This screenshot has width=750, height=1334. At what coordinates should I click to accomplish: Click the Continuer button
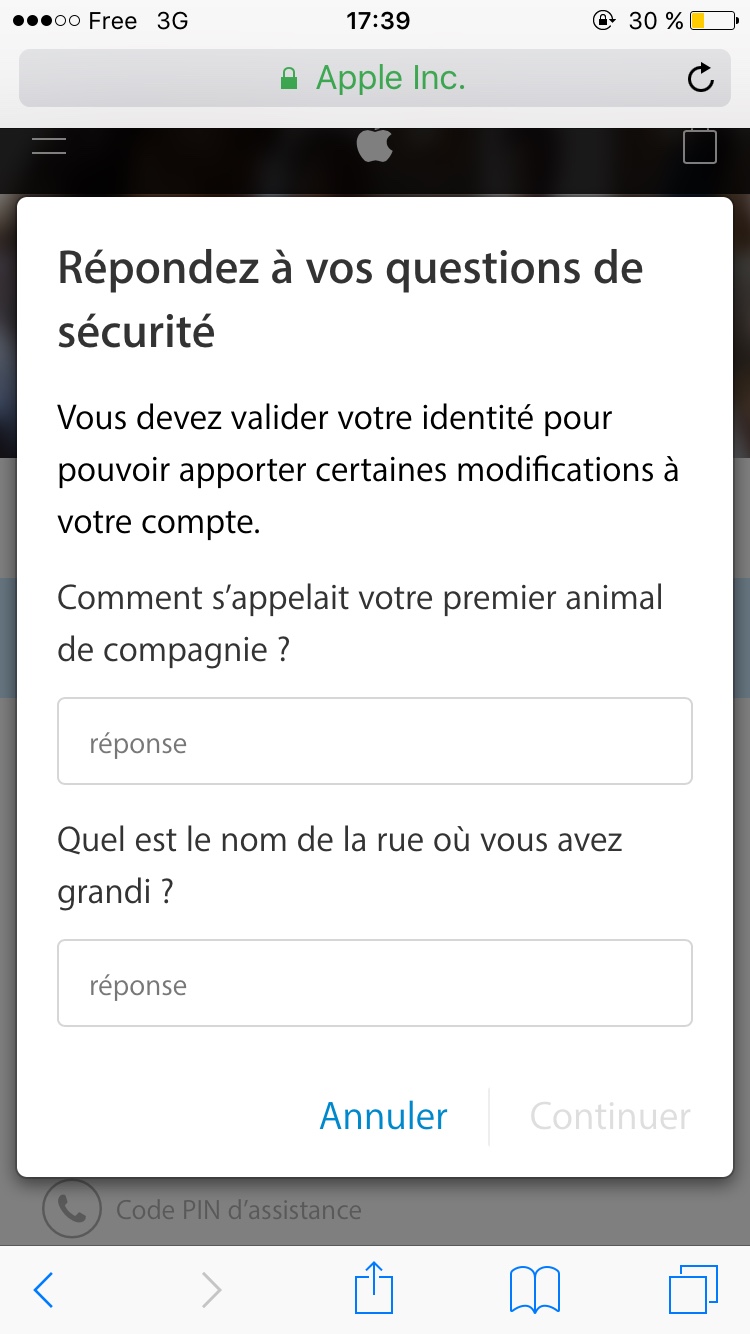pyautogui.click(x=610, y=1116)
